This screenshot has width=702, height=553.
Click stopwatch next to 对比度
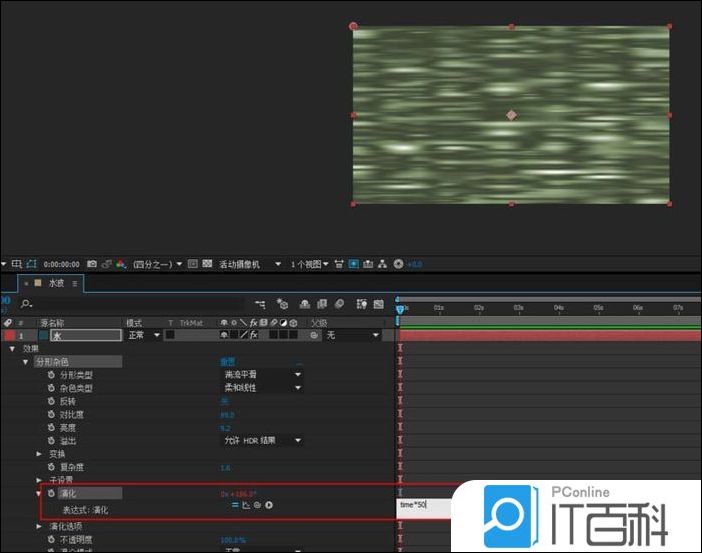click(x=50, y=414)
